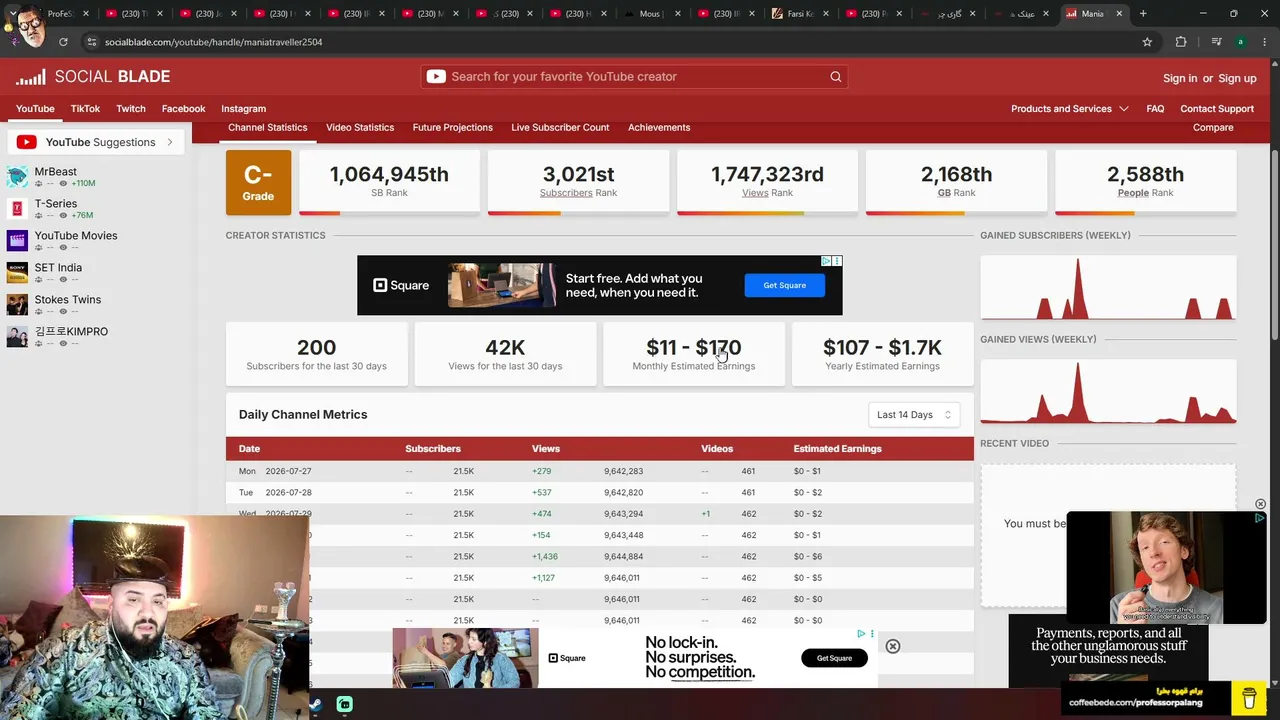
Task: Open the browser extensions puzzle icon
Action: (1181, 42)
